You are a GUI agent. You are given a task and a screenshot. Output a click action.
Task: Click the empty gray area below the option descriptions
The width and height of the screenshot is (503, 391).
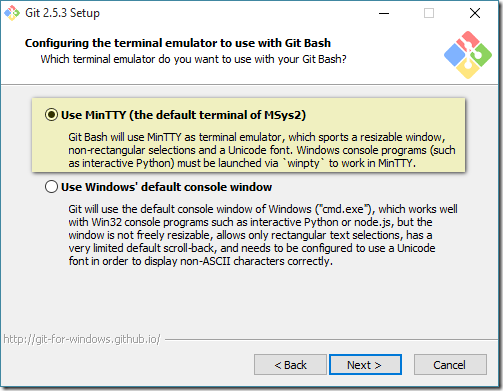[x=250, y=300]
